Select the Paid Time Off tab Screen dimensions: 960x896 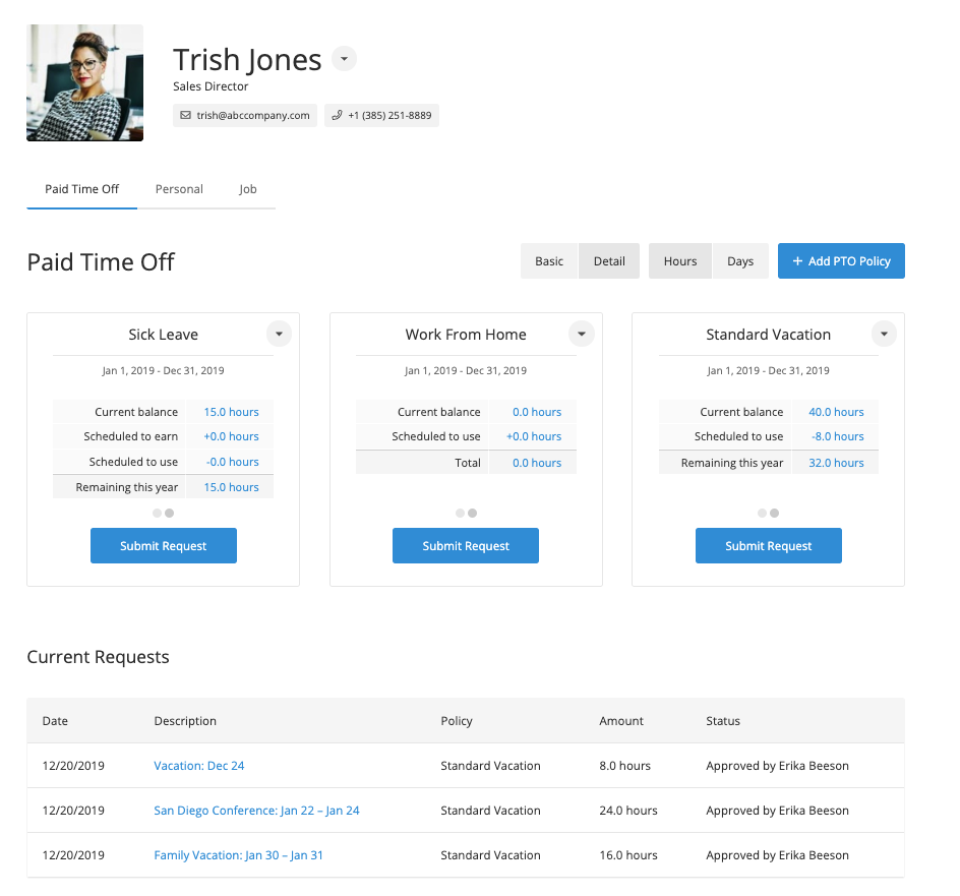tap(81, 189)
